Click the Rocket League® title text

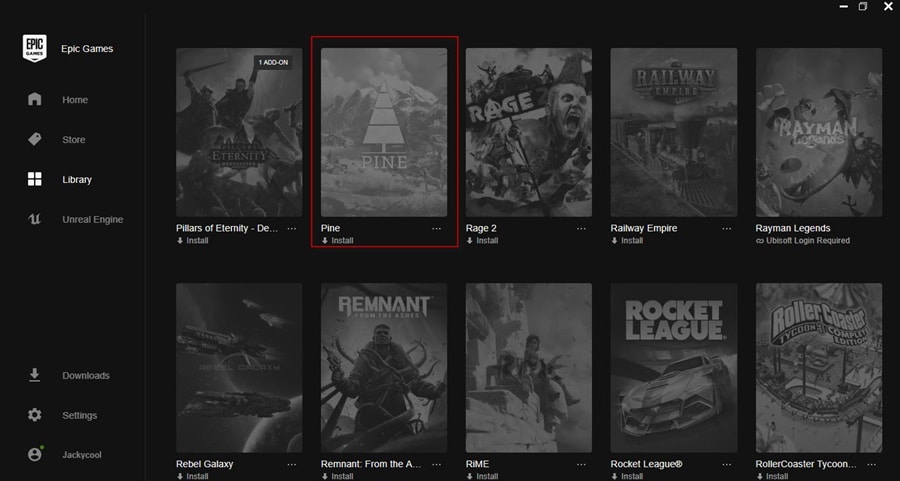(646, 464)
